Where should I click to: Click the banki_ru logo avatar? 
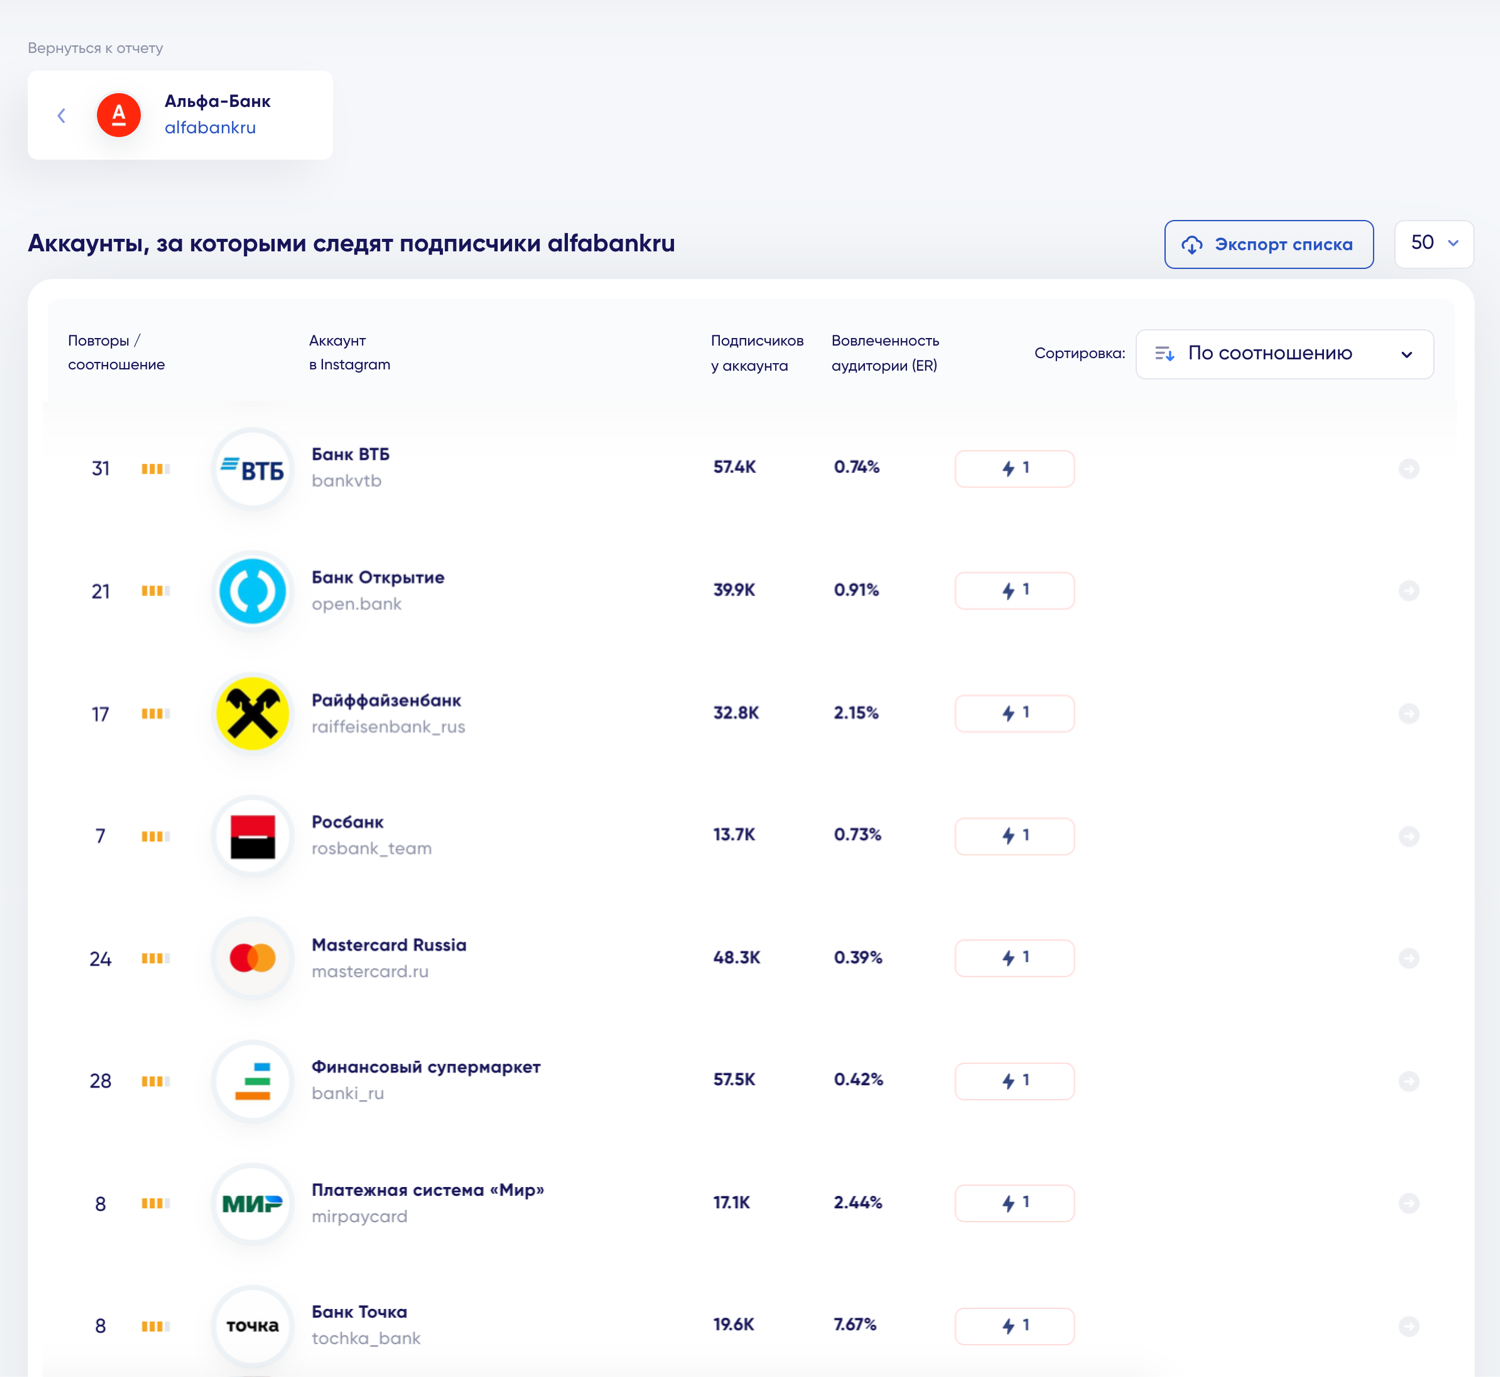(253, 1081)
